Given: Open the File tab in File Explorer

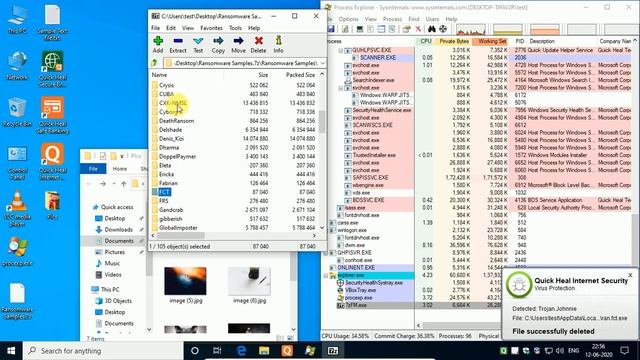Looking at the screenshot, I should tap(93, 169).
